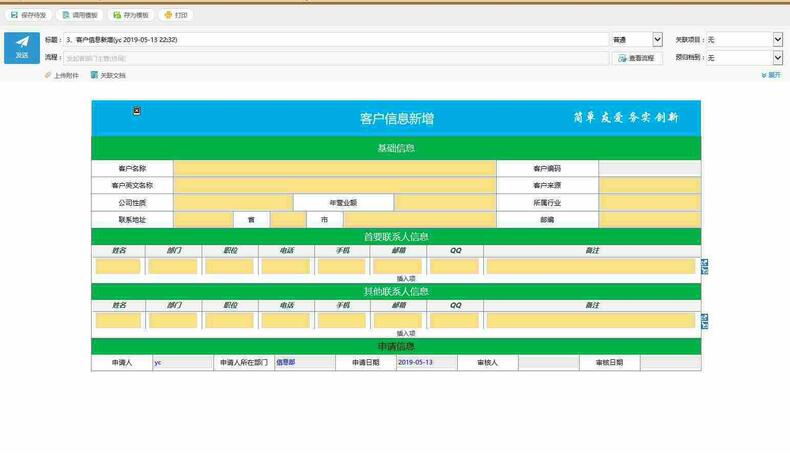Click the 年营业额 input field
Screen dimensions: 790x453
(x=445, y=203)
